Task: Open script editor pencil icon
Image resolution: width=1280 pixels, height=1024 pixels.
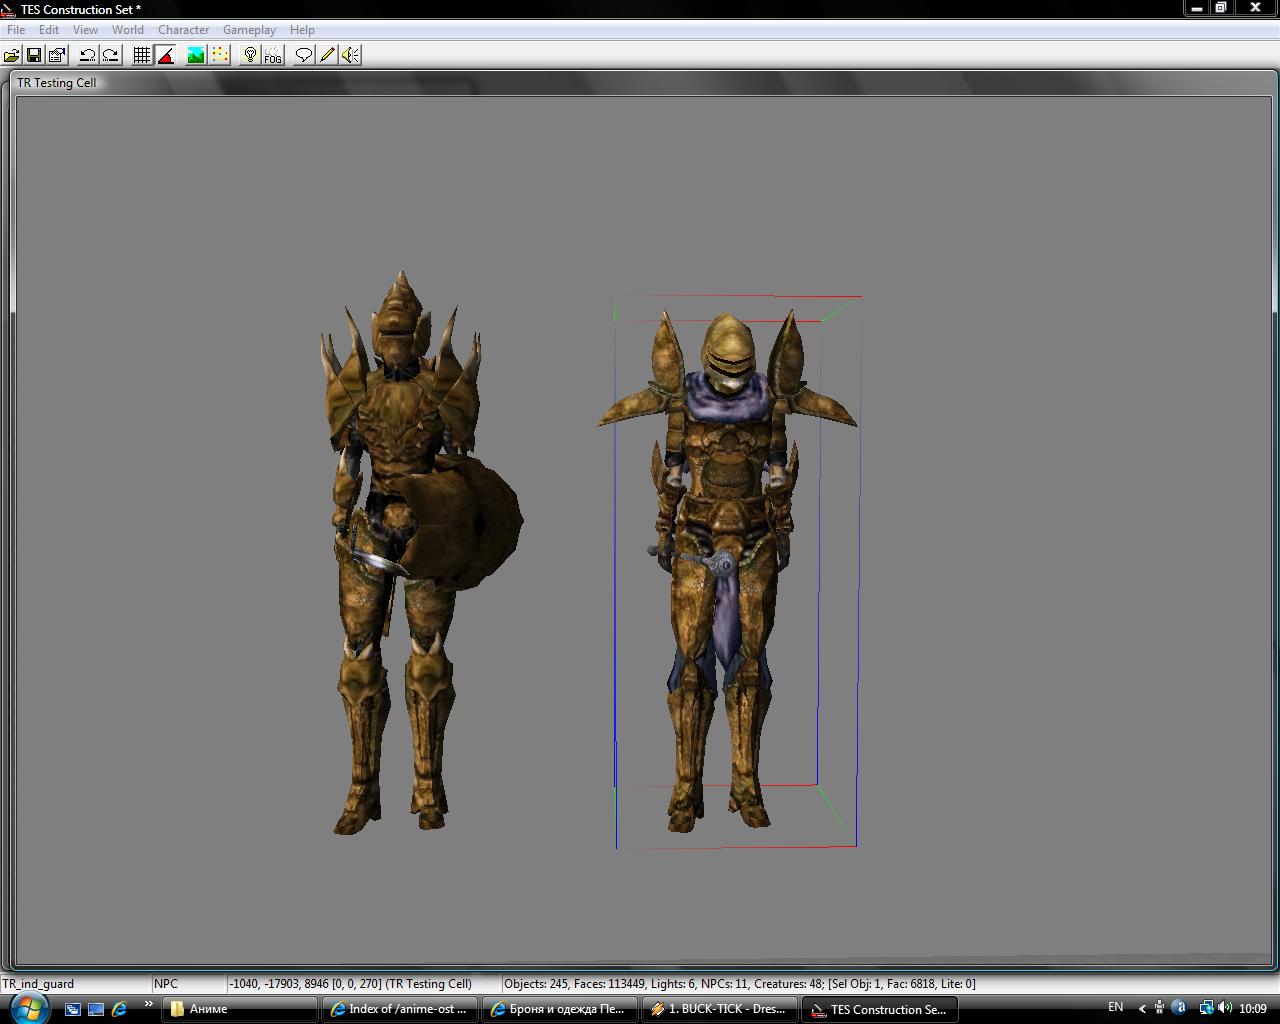Action: [327, 55]
